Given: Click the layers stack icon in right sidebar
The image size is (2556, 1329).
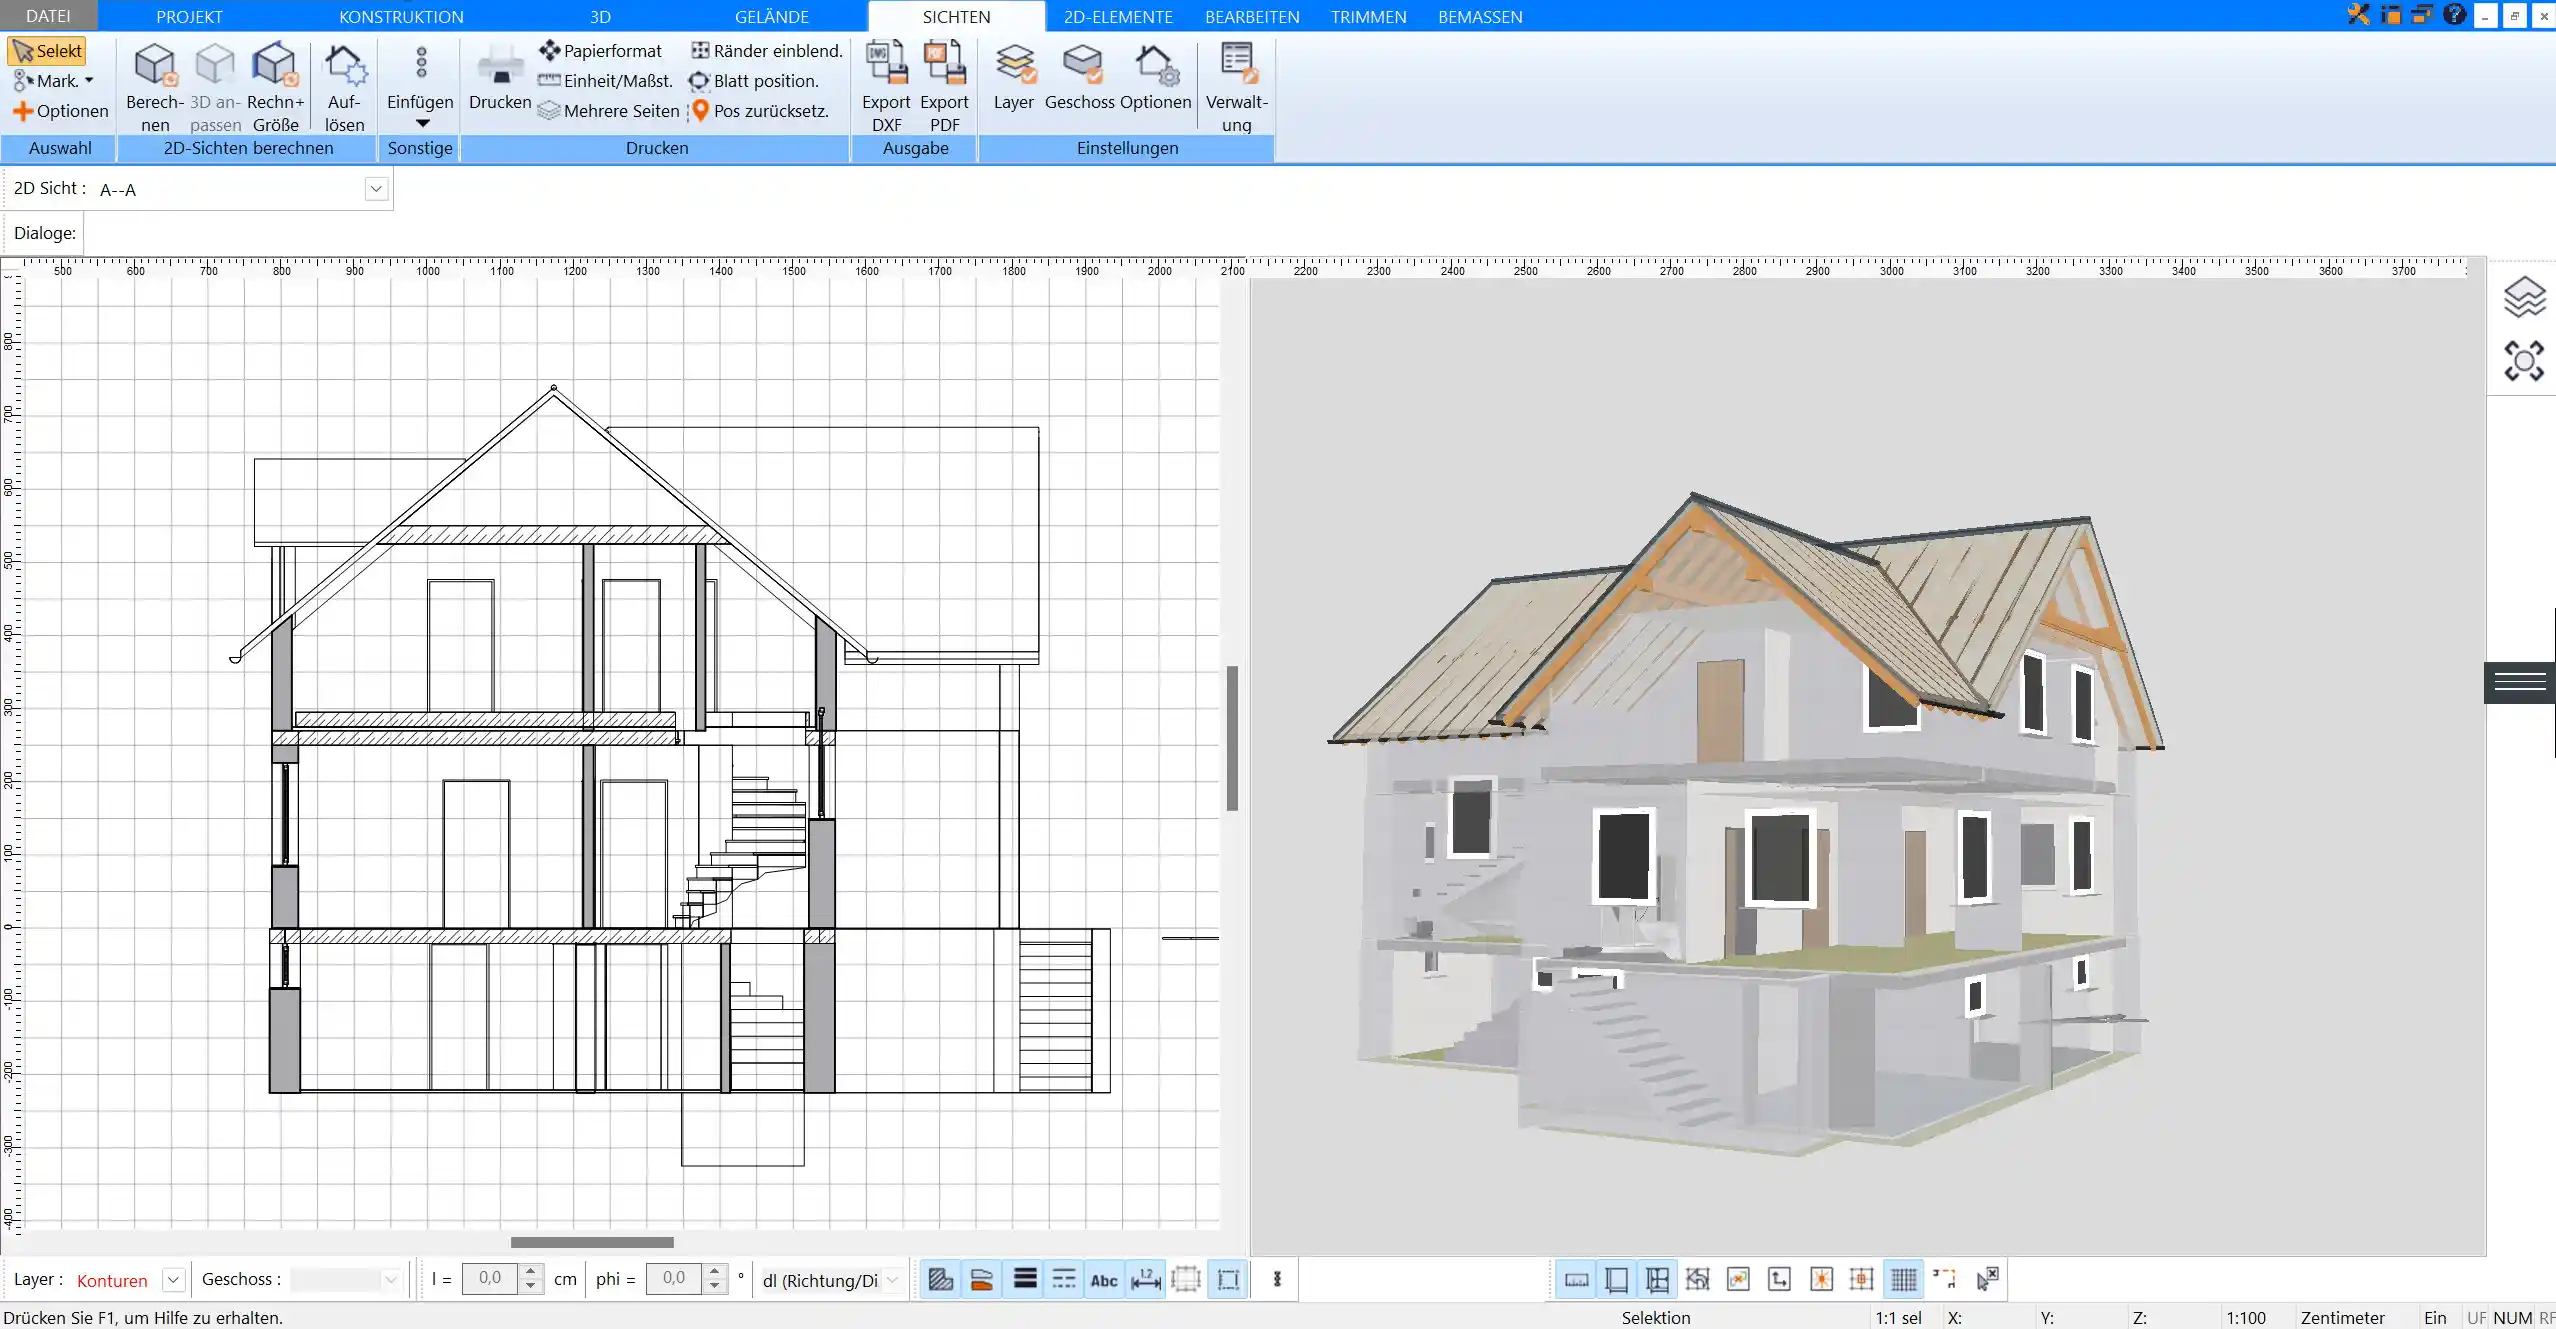Looking at the screenshot, I should (2523, 297).
